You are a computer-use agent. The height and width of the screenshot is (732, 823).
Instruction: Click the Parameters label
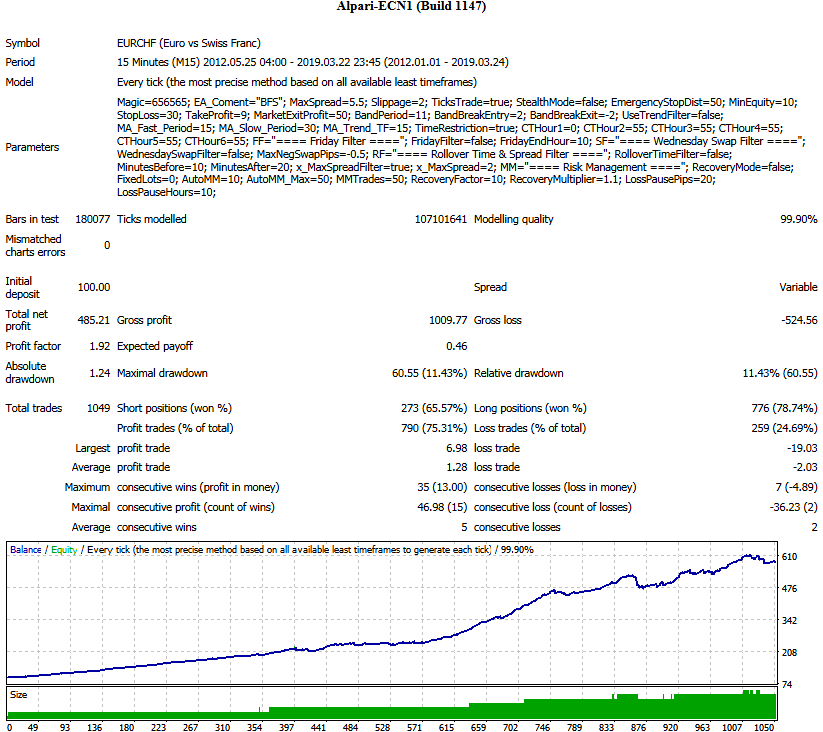(32, 147)
